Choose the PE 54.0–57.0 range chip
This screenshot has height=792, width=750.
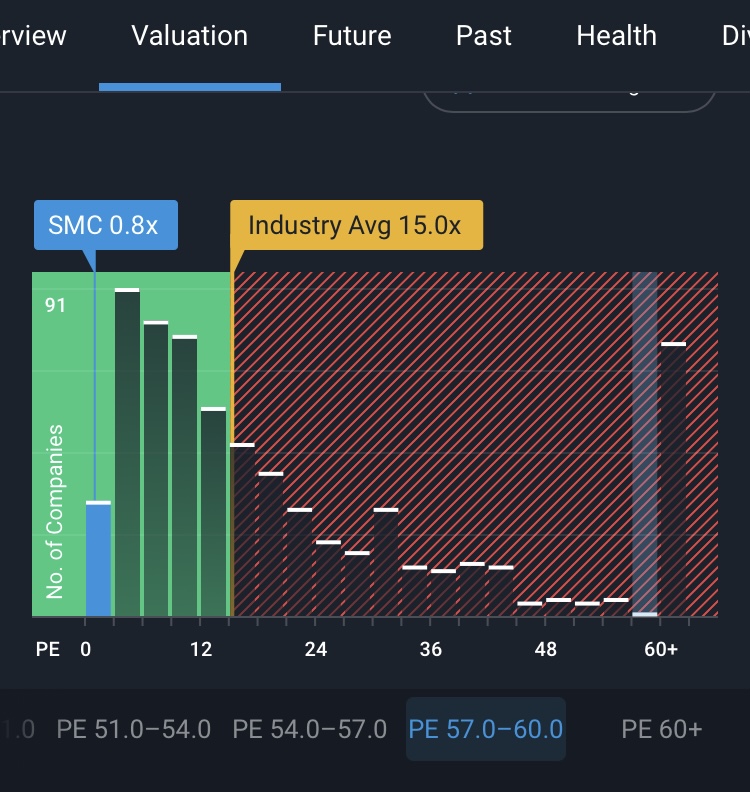[309, 729]
